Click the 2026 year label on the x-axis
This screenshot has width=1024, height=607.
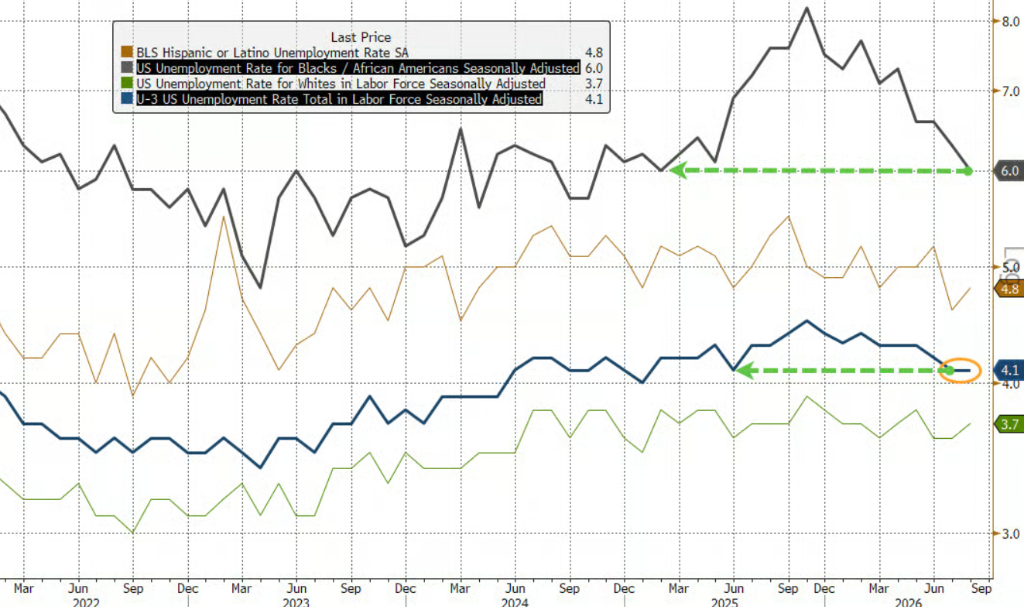[x=908, y=602]
